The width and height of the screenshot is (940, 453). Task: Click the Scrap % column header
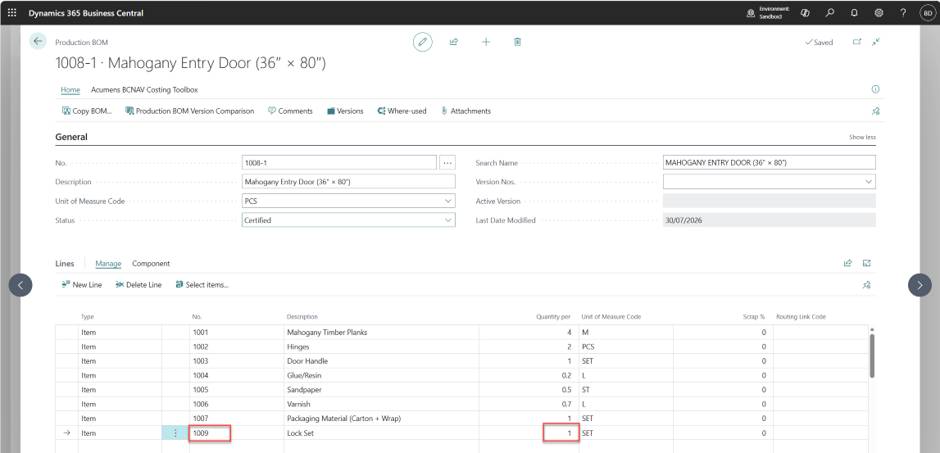pyautogui.click(x=754, y=316)
